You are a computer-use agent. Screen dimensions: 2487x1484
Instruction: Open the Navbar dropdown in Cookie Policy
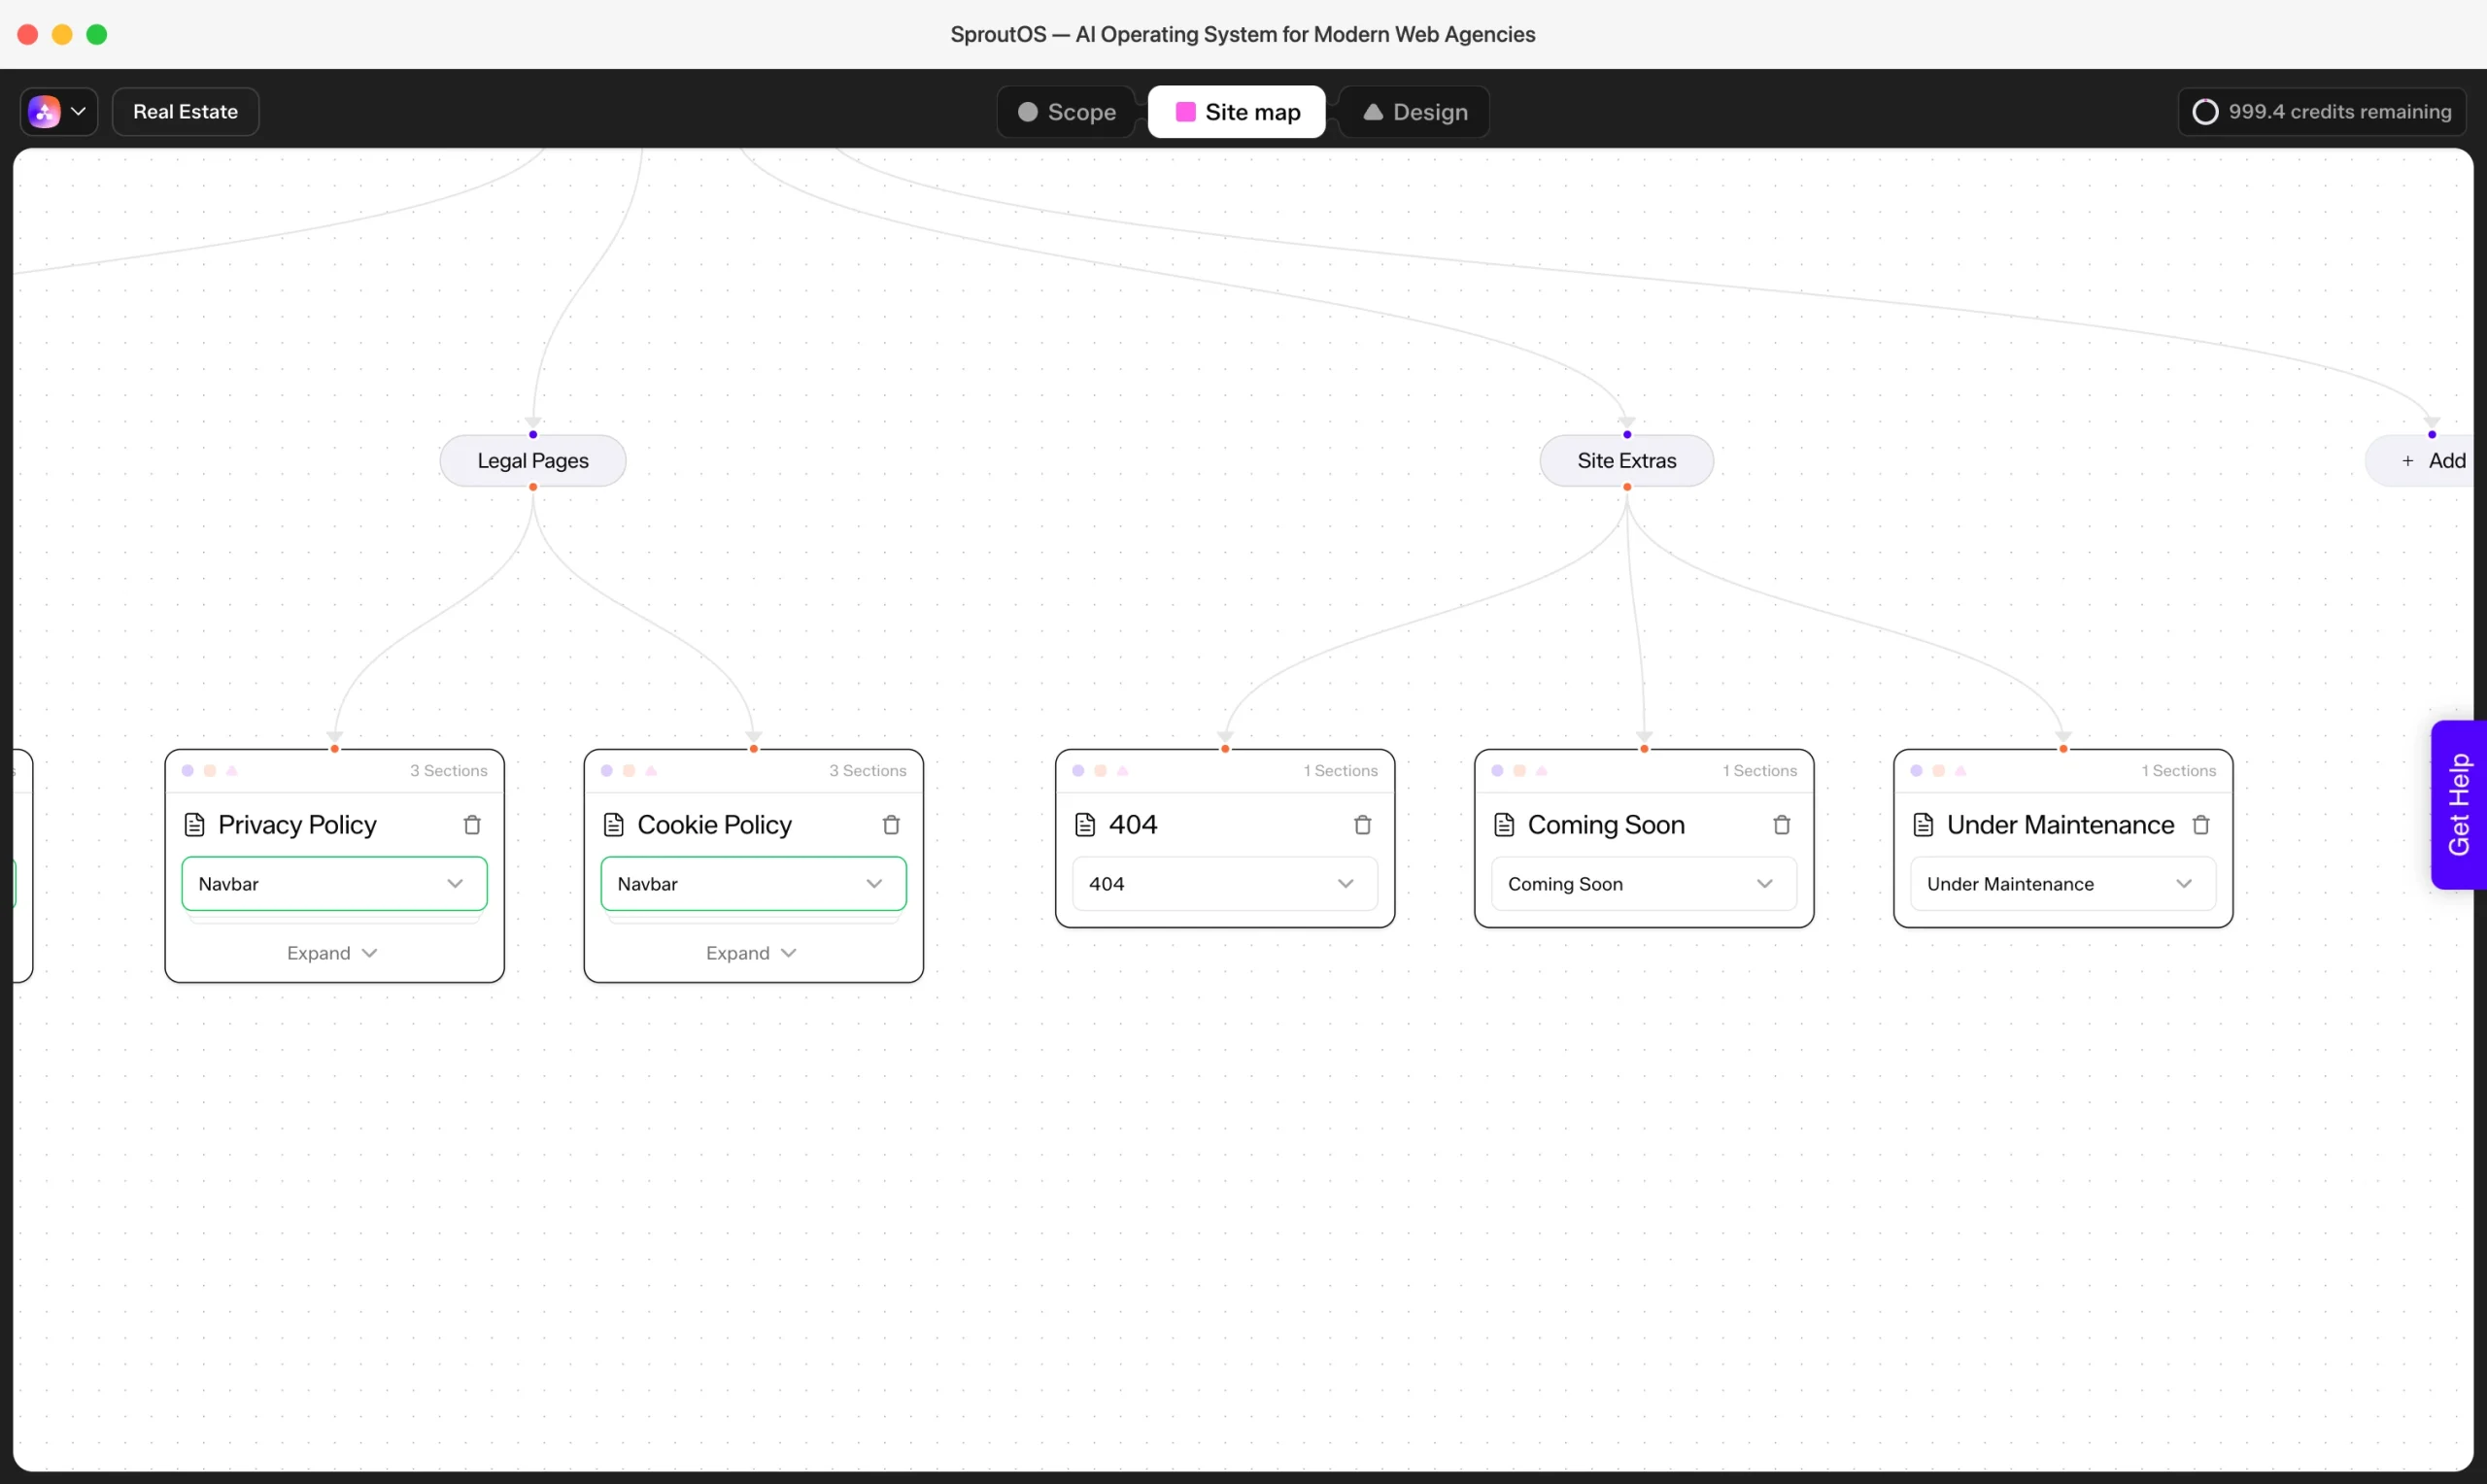coord(753,884)
